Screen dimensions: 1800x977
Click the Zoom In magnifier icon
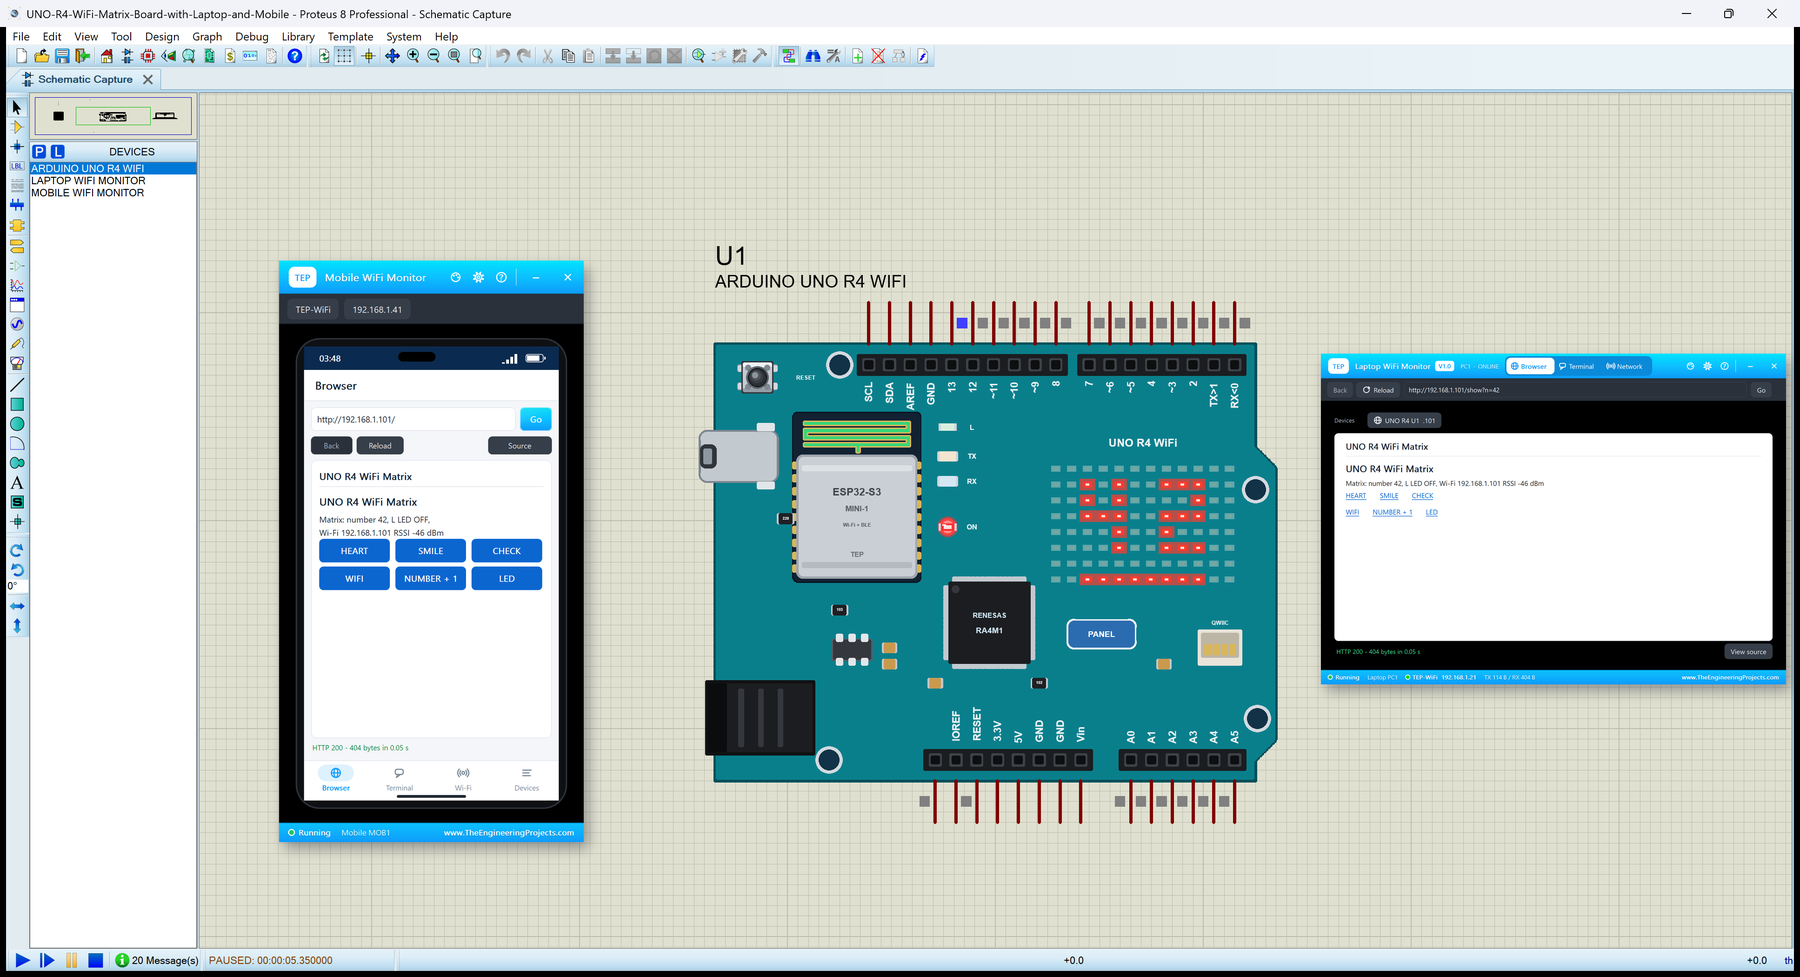point(413,56)
